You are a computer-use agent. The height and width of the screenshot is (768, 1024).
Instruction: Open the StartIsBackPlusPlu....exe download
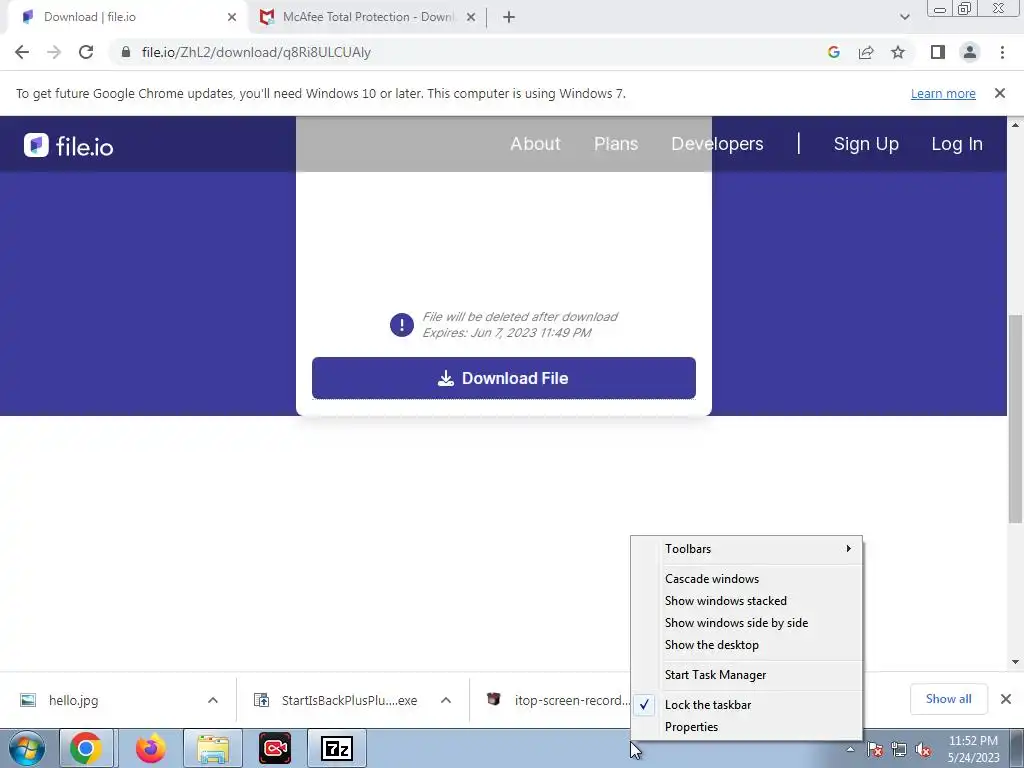336,700
